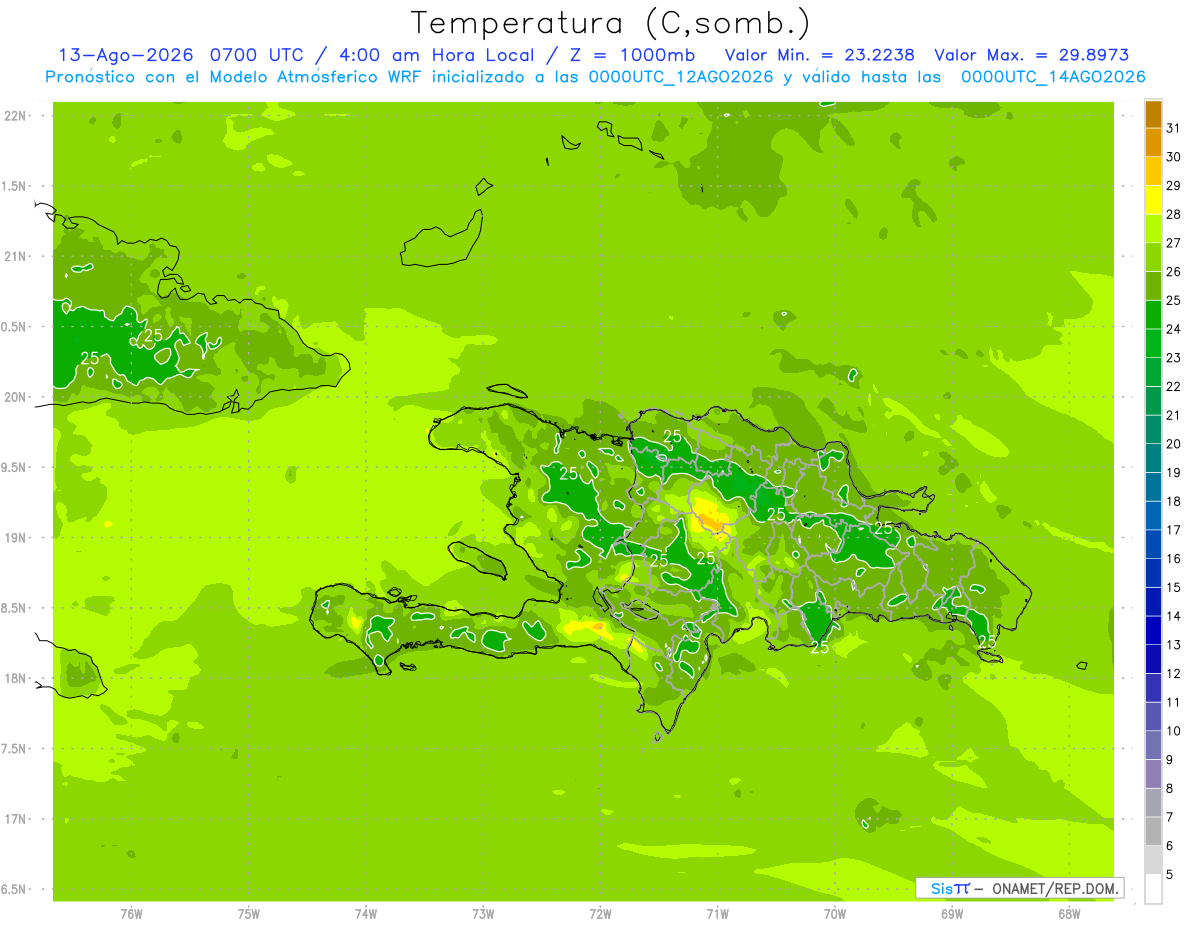Screen dimensions: 1200x927
Task: Select the purple 9 degree legend color
Action: point(1153,774)
